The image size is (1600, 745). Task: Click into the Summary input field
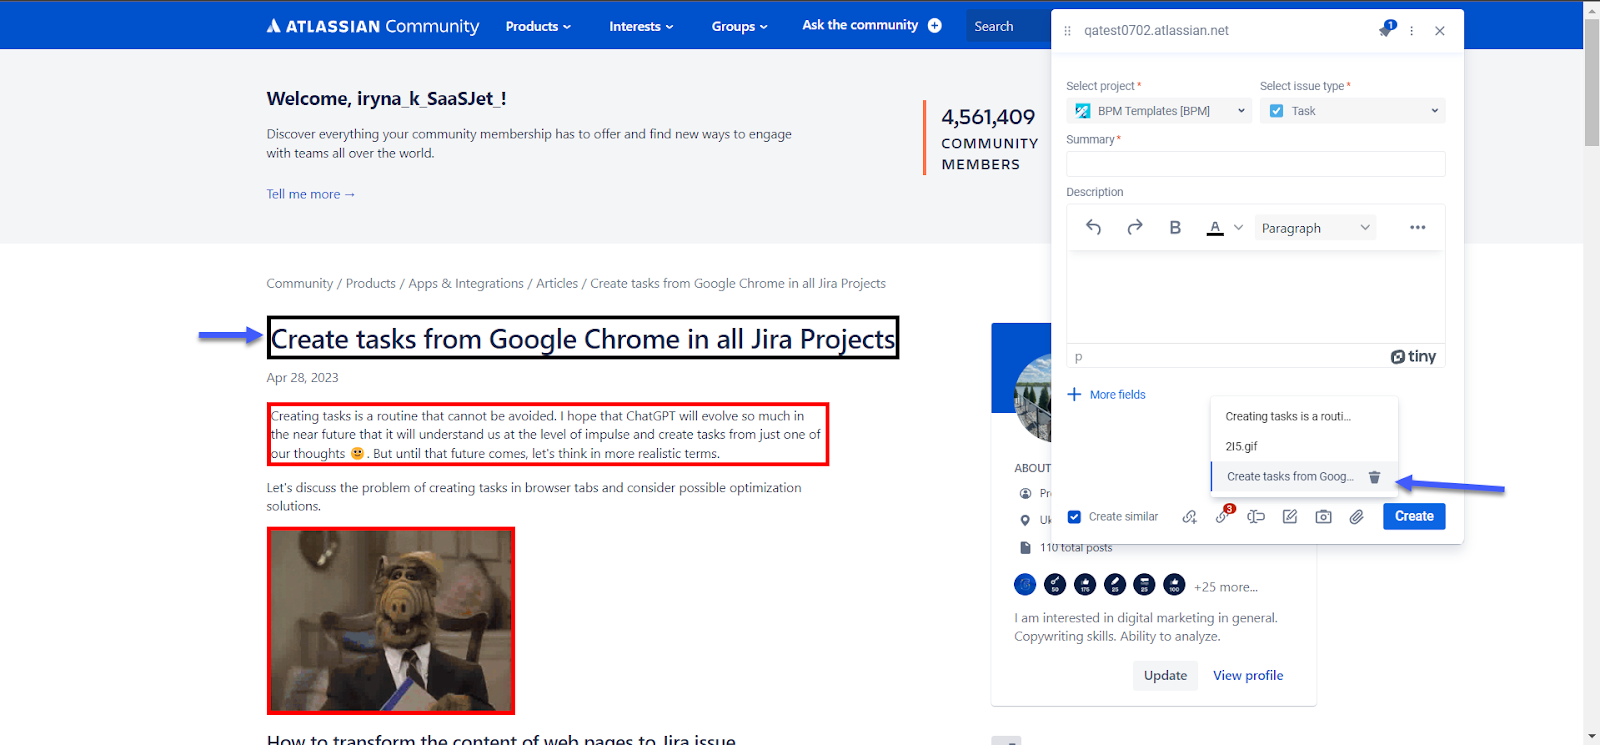(1255, 164)
